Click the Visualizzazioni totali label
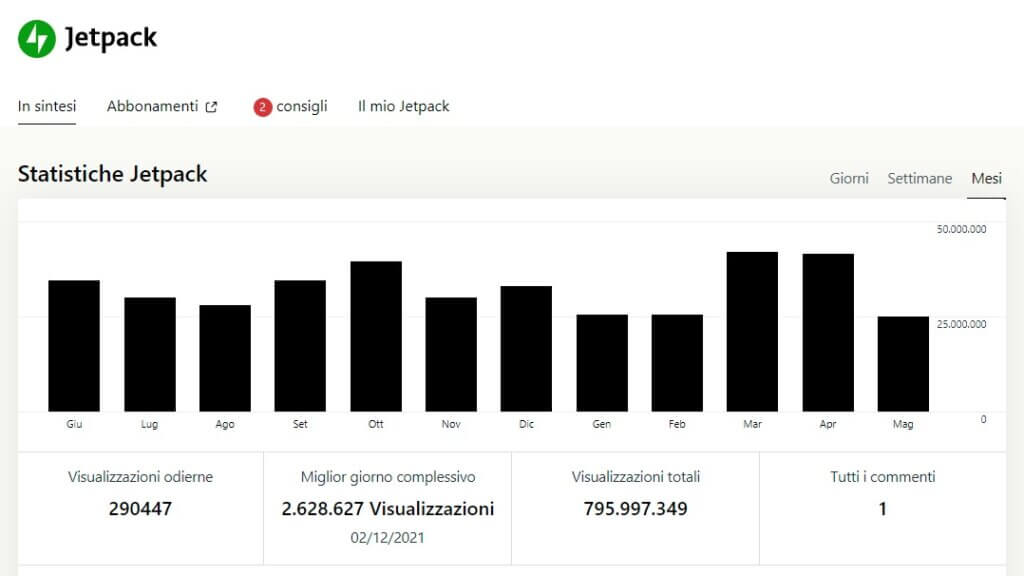The image size is (1024, 576). click(x=635, y=477)
